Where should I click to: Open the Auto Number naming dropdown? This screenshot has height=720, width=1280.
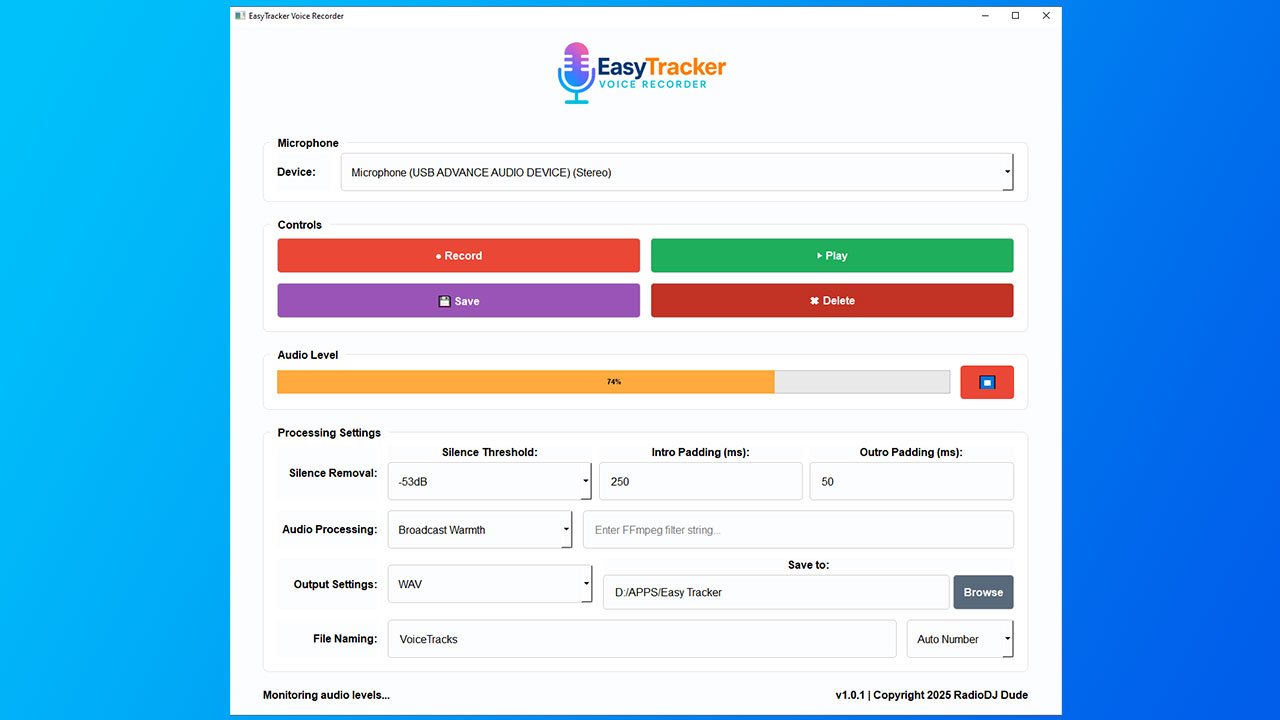pyautogui.click(x=959, y=639)
